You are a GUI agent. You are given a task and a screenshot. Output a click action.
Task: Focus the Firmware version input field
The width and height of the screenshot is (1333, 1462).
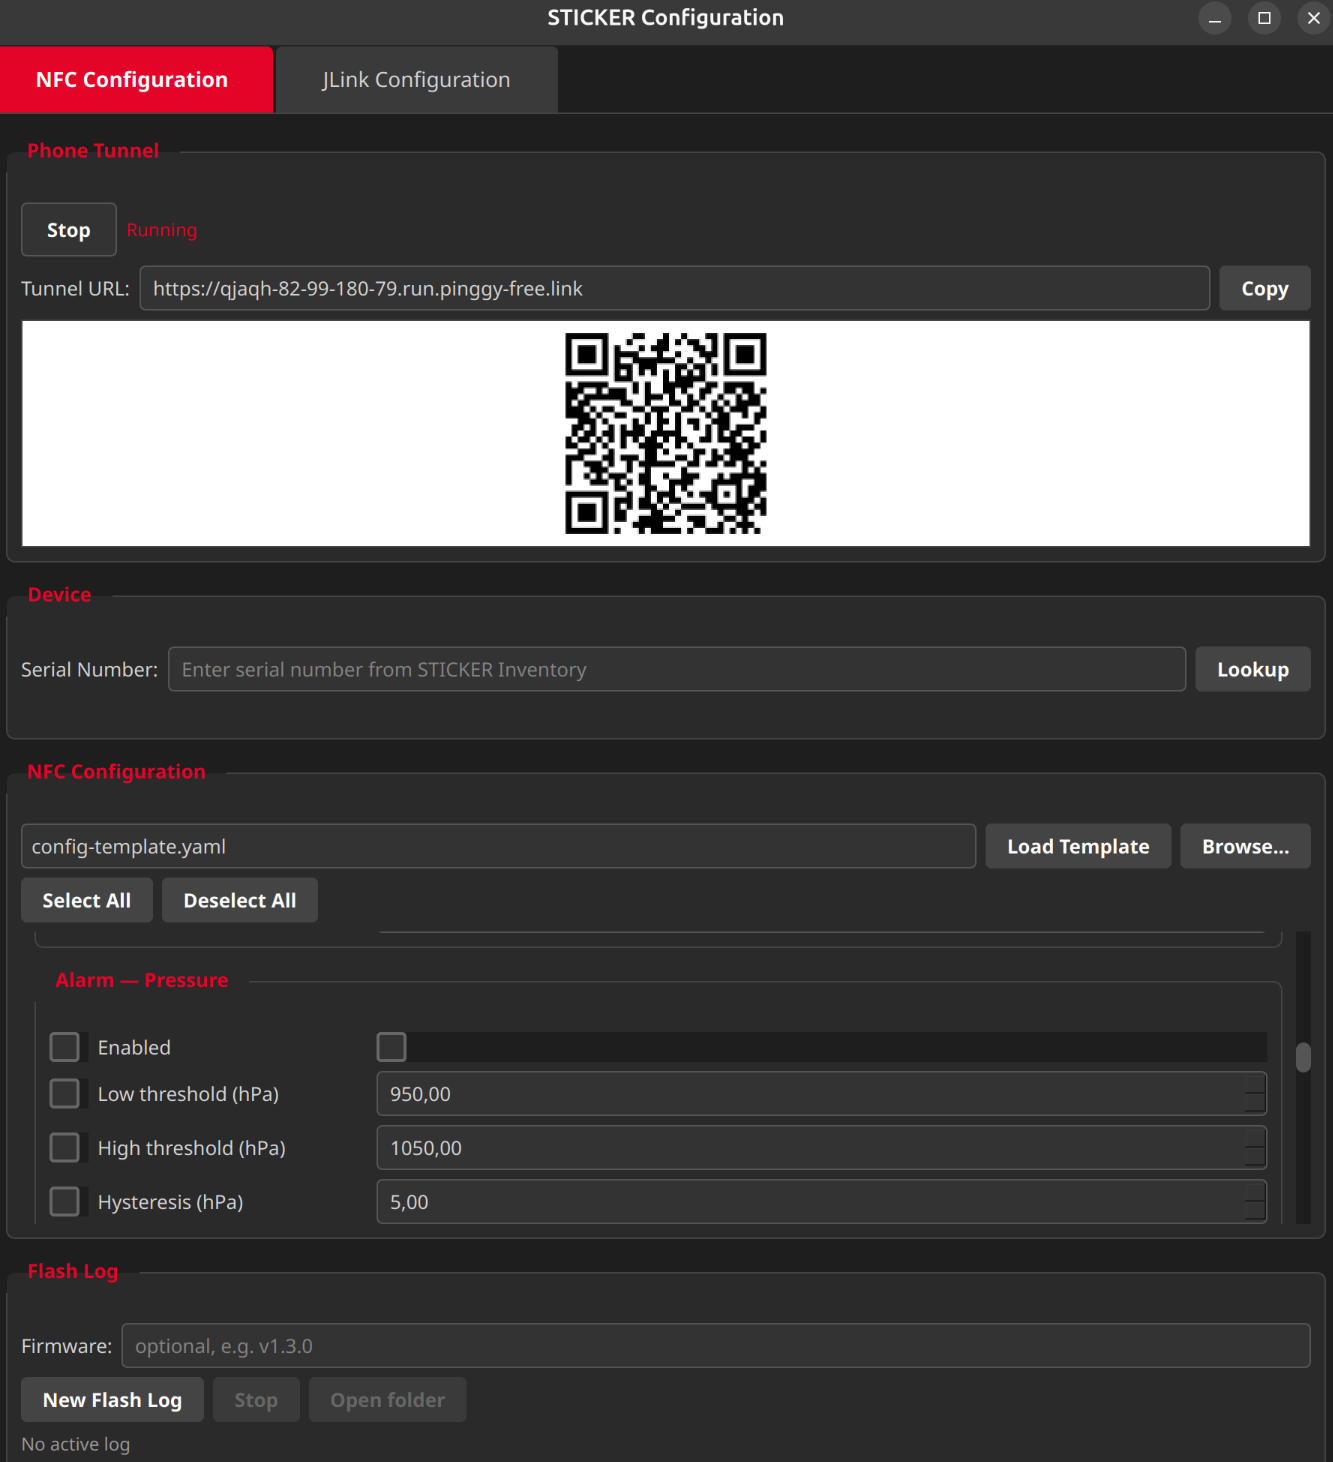click(716, 1346)
